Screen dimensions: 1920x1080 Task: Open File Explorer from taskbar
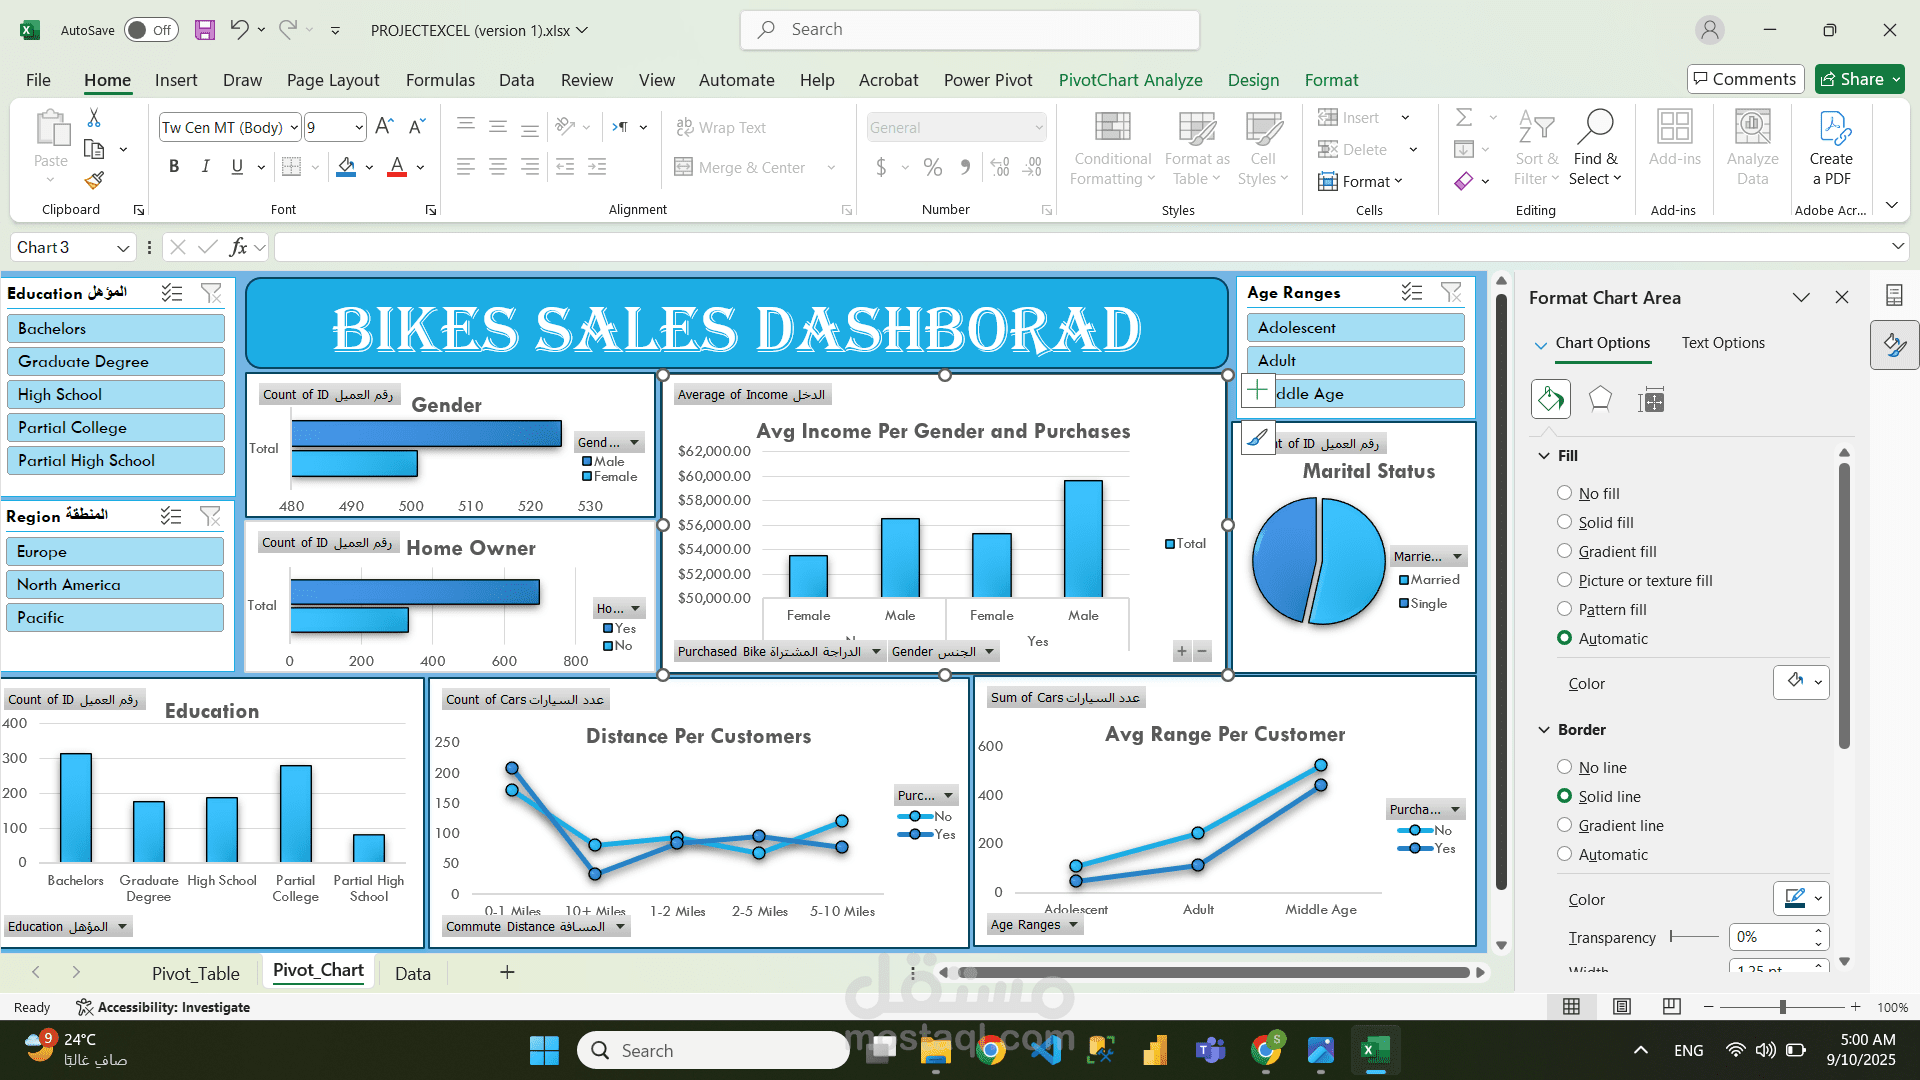tap(936, 1051)
